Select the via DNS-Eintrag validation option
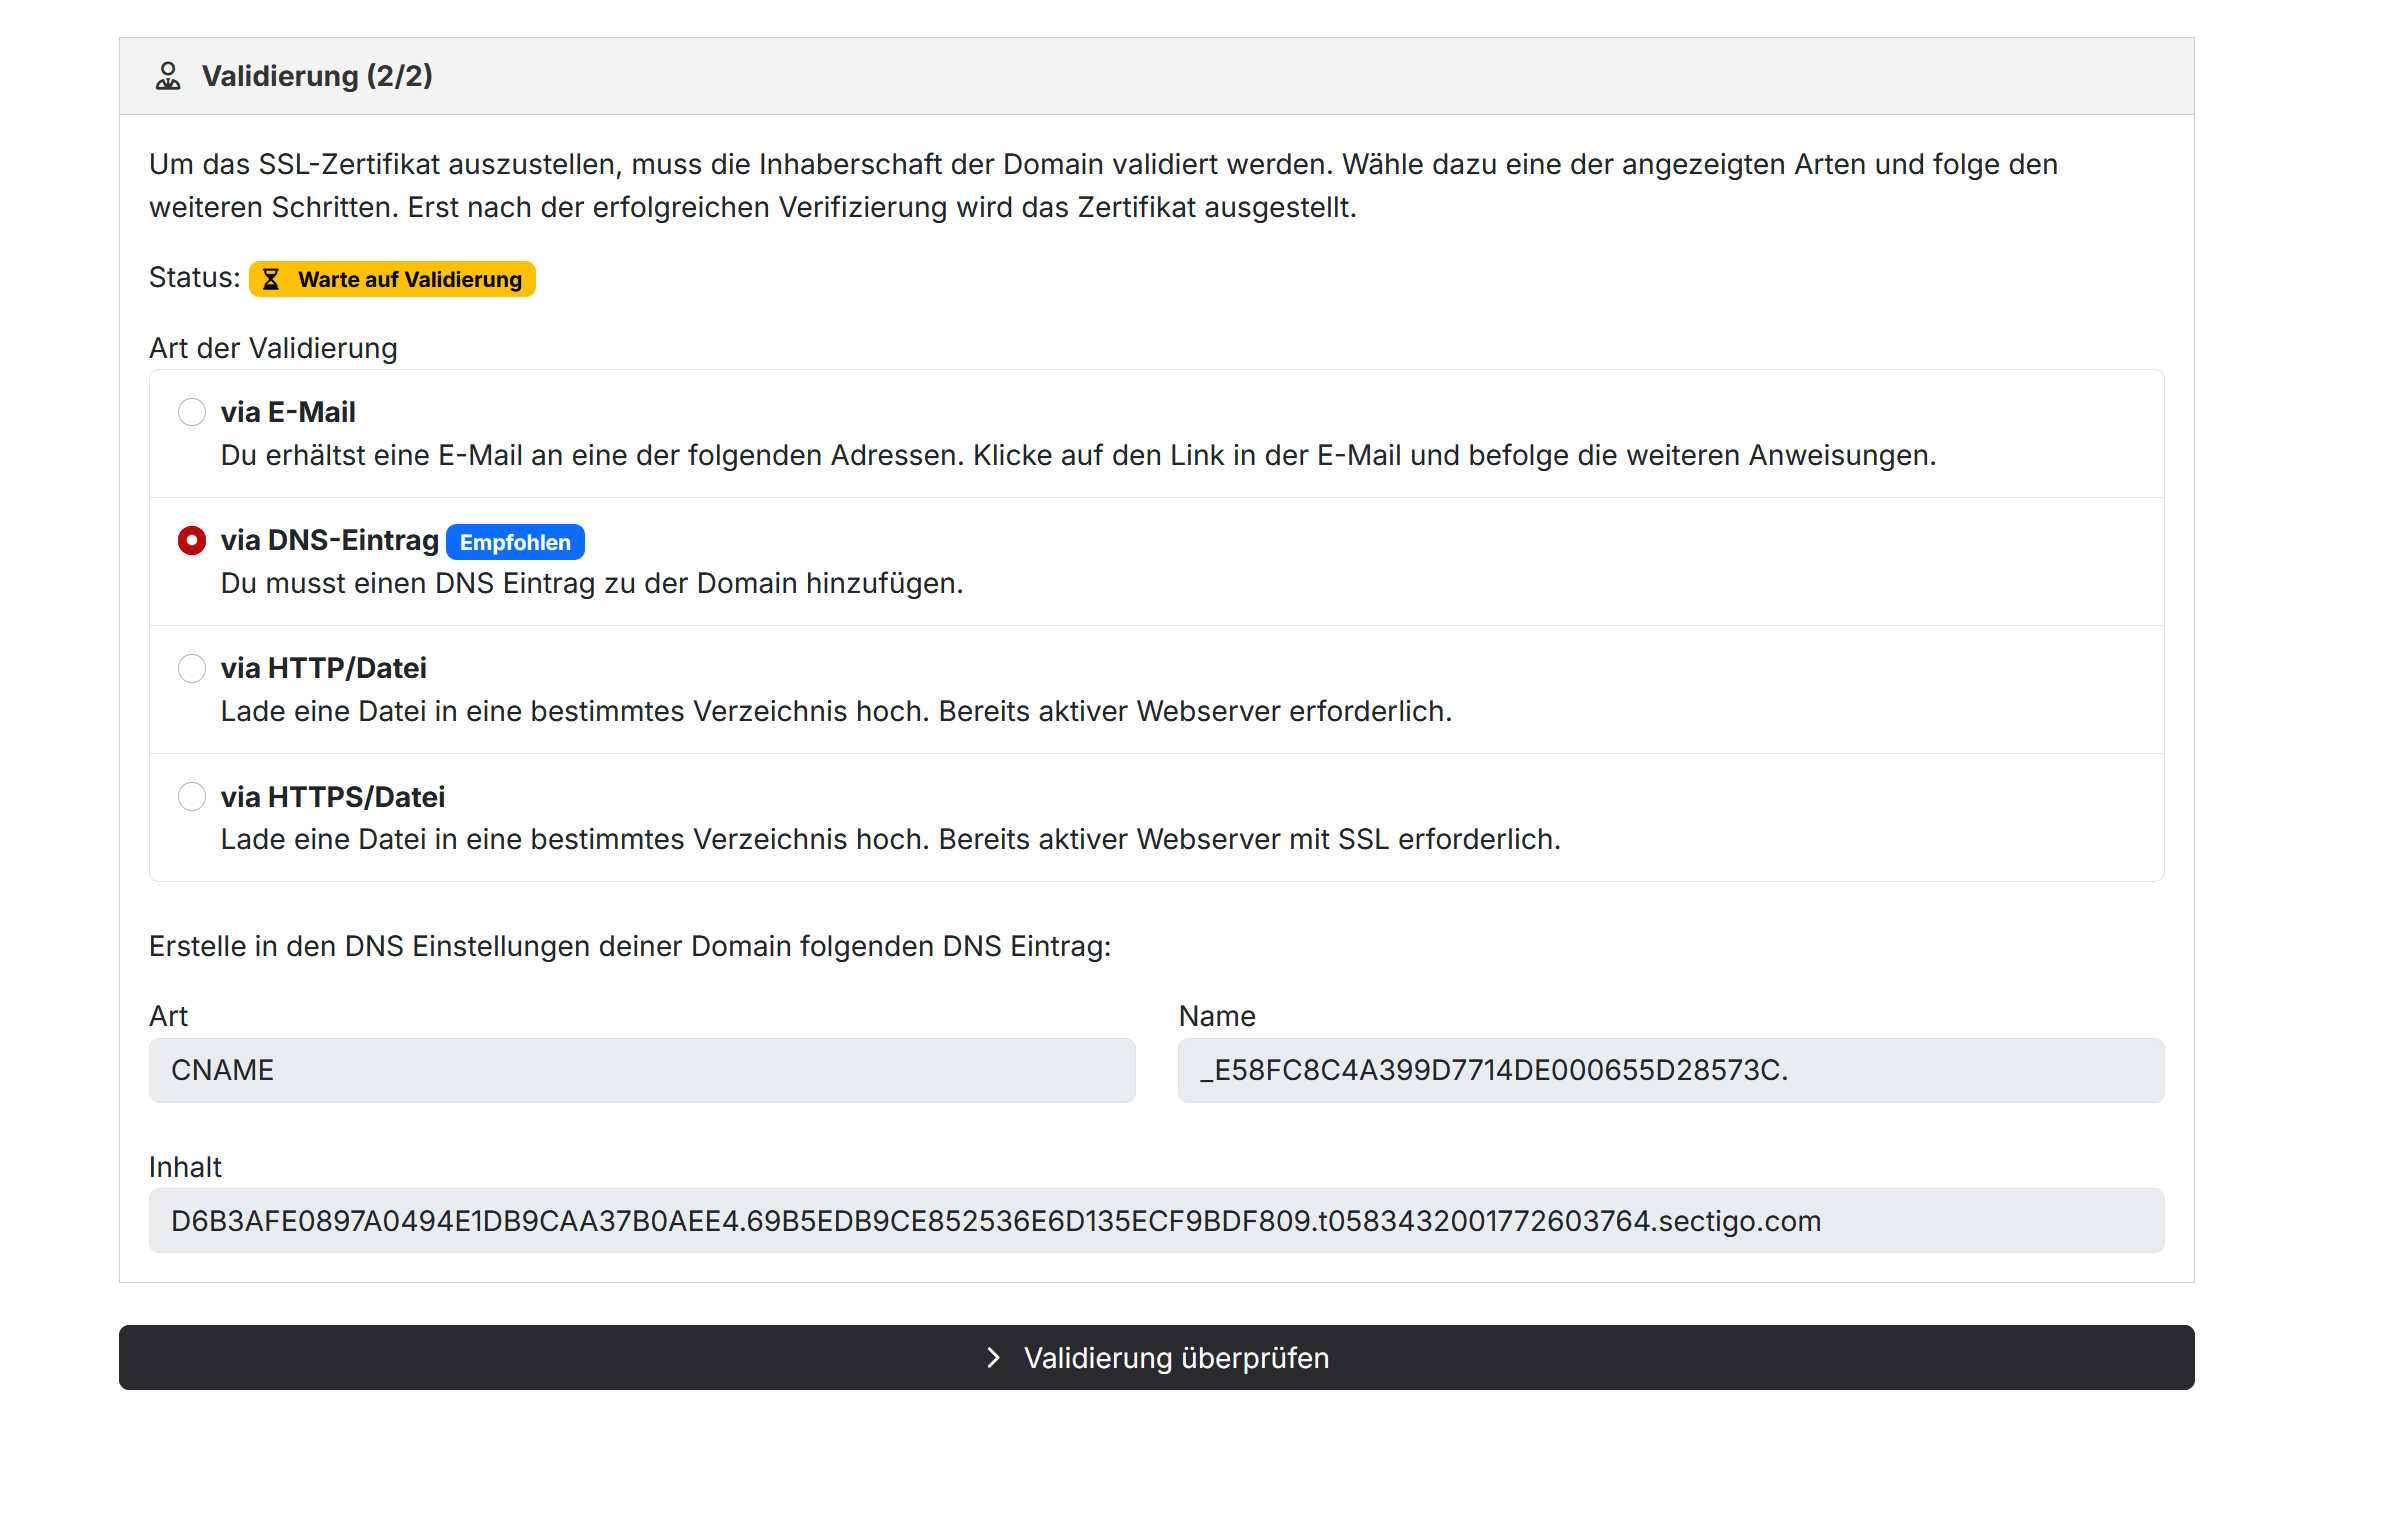2394x1534 pixels. tap(192, 540)
